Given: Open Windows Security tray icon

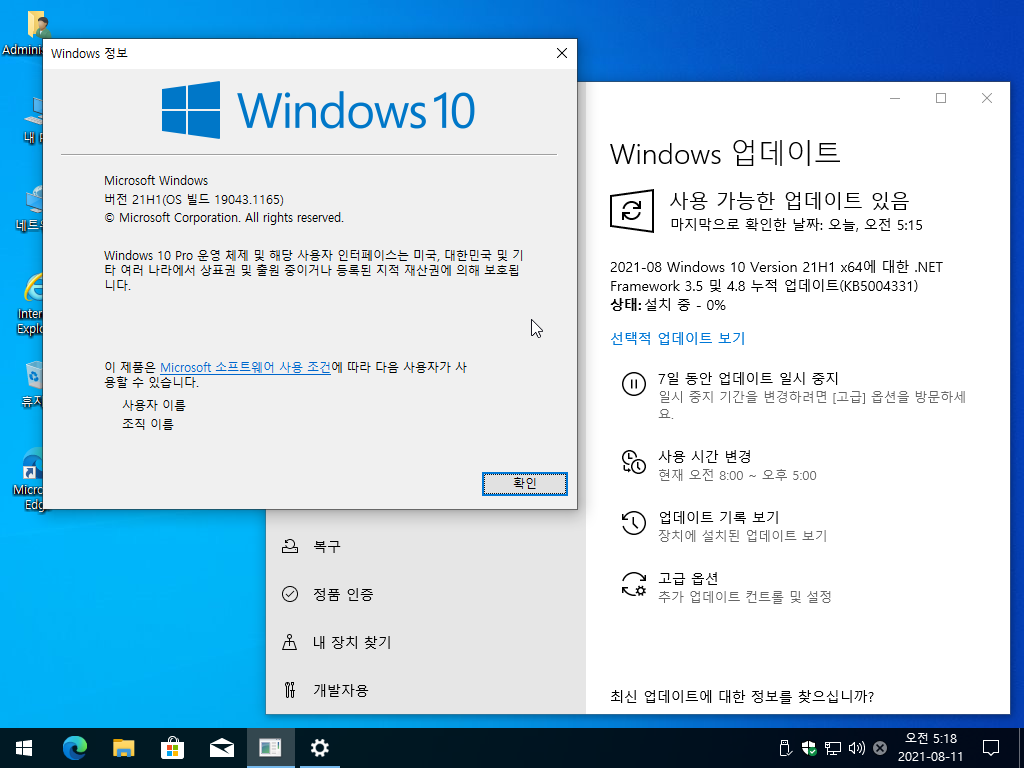Looking at the screenshot, I should pos(809,748).
